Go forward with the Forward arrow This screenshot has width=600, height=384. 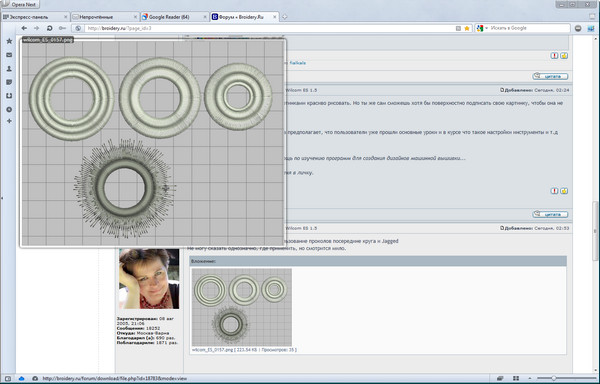36,28
